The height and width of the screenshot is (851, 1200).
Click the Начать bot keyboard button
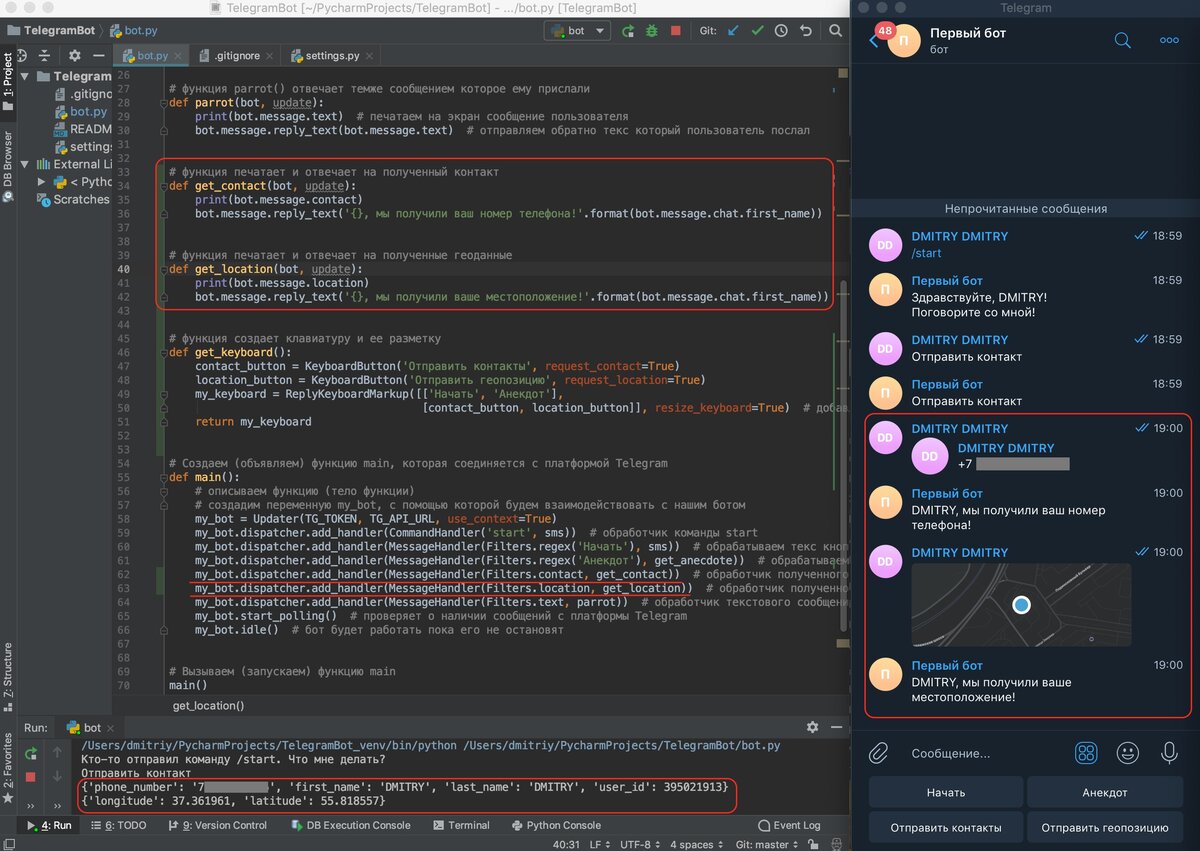(945, 792)
